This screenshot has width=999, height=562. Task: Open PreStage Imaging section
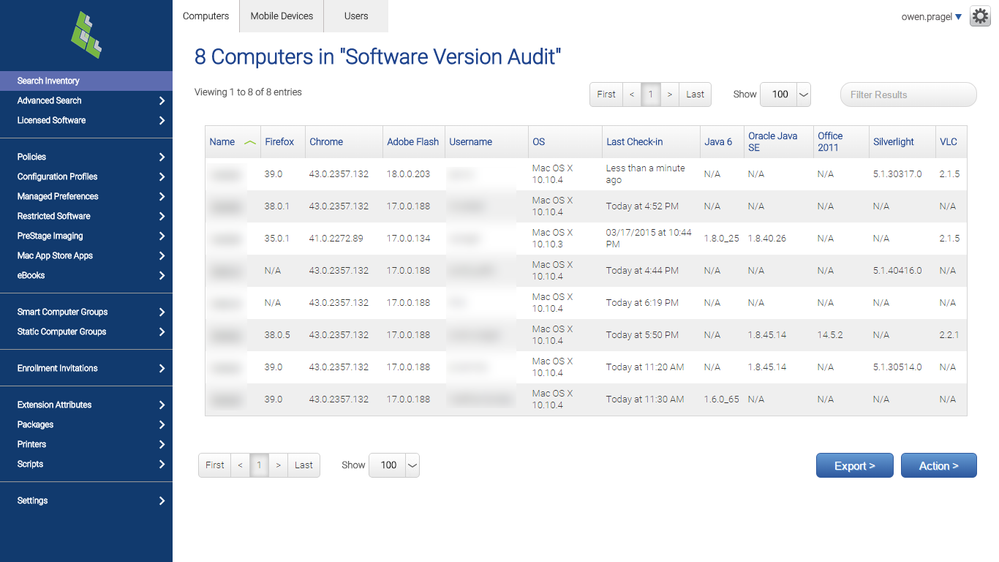(86, 236)
